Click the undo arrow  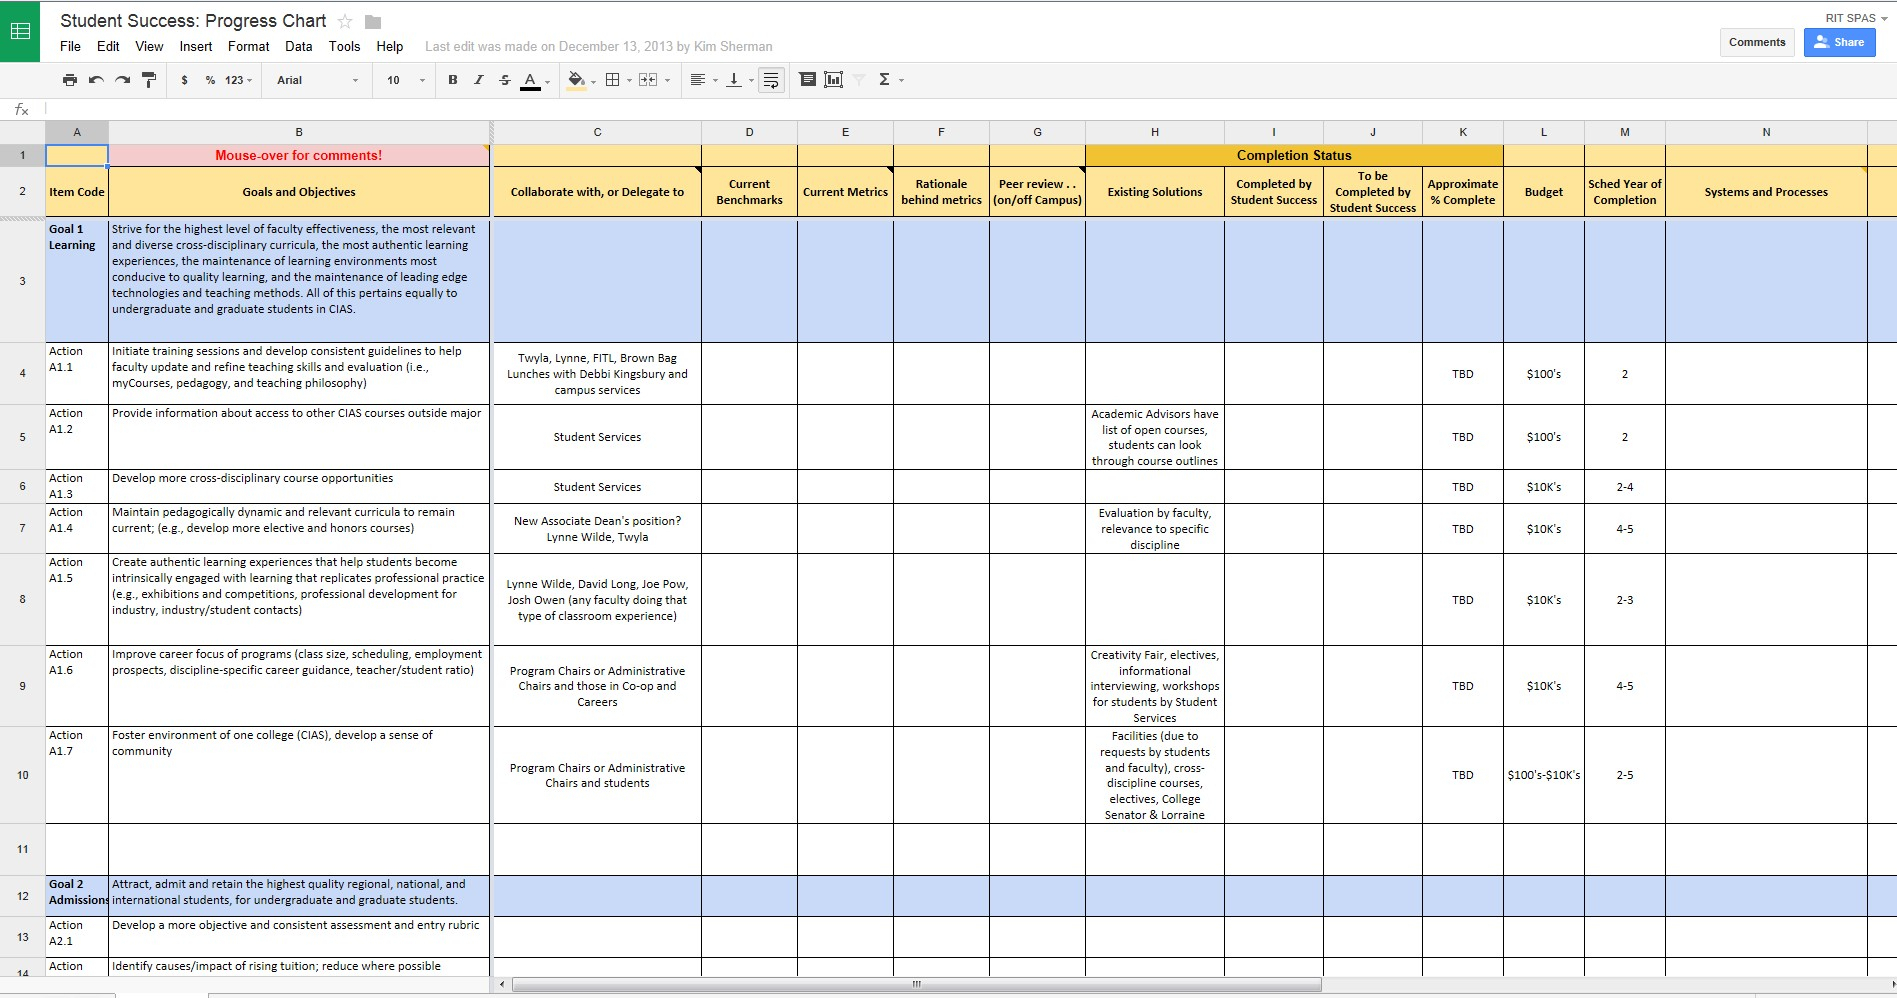pyautogui.click(x=96, y=80)
